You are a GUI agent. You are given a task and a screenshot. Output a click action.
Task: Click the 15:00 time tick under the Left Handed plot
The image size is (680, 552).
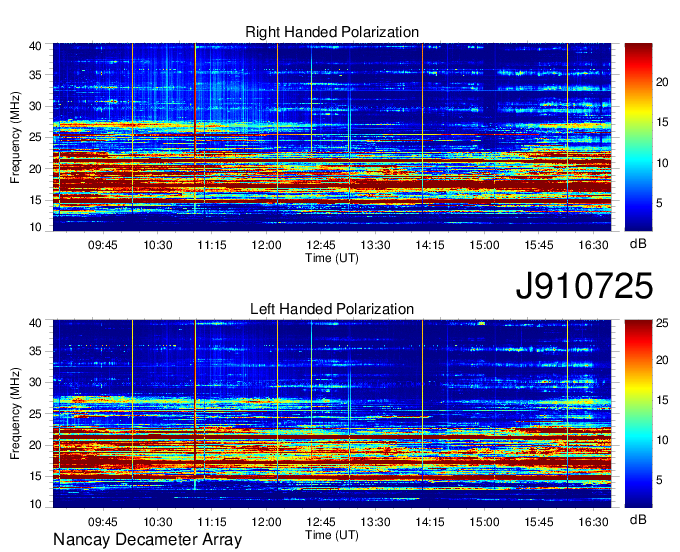pyautogui.click(x=484, y=522)
